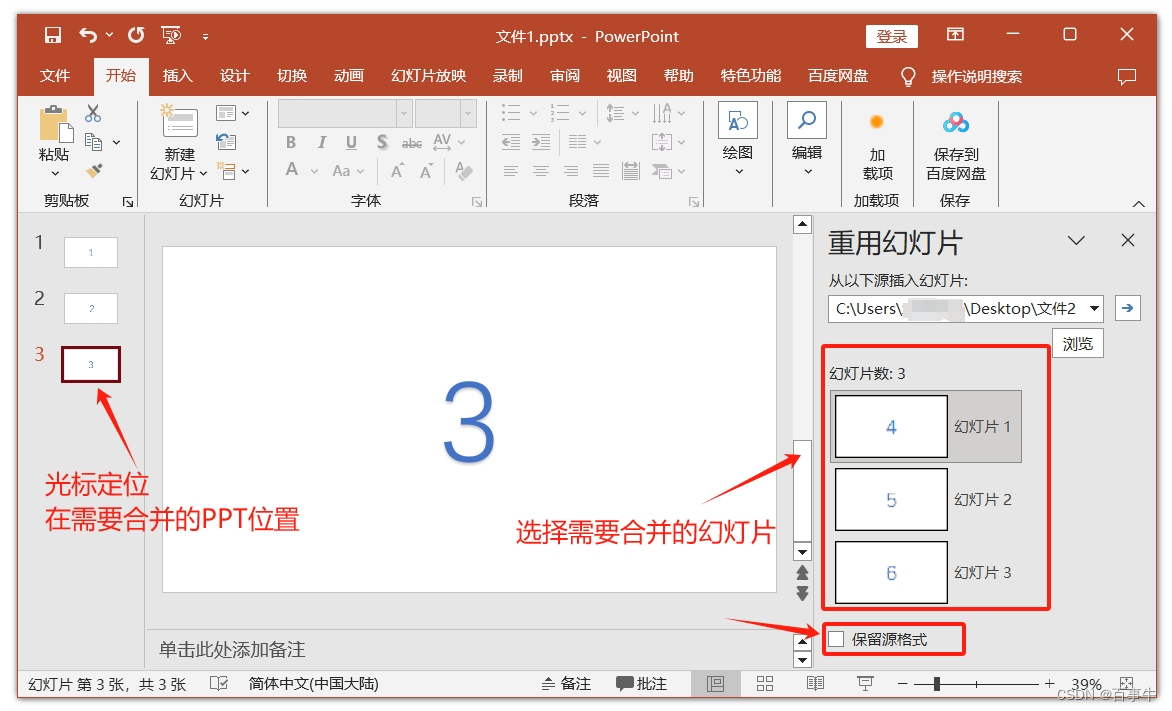The image size is (1172, 711).
Task: Start slideshow from beginning icon
Action: [x=171, y=35]
